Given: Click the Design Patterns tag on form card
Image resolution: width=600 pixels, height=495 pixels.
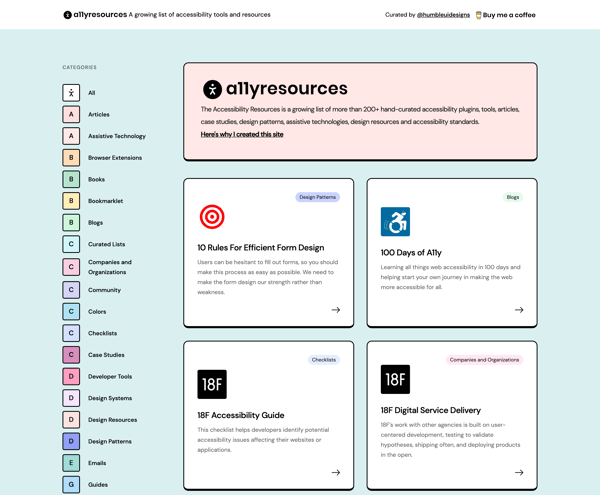Looking at the screenshot, I should click(x=318, y=197).
